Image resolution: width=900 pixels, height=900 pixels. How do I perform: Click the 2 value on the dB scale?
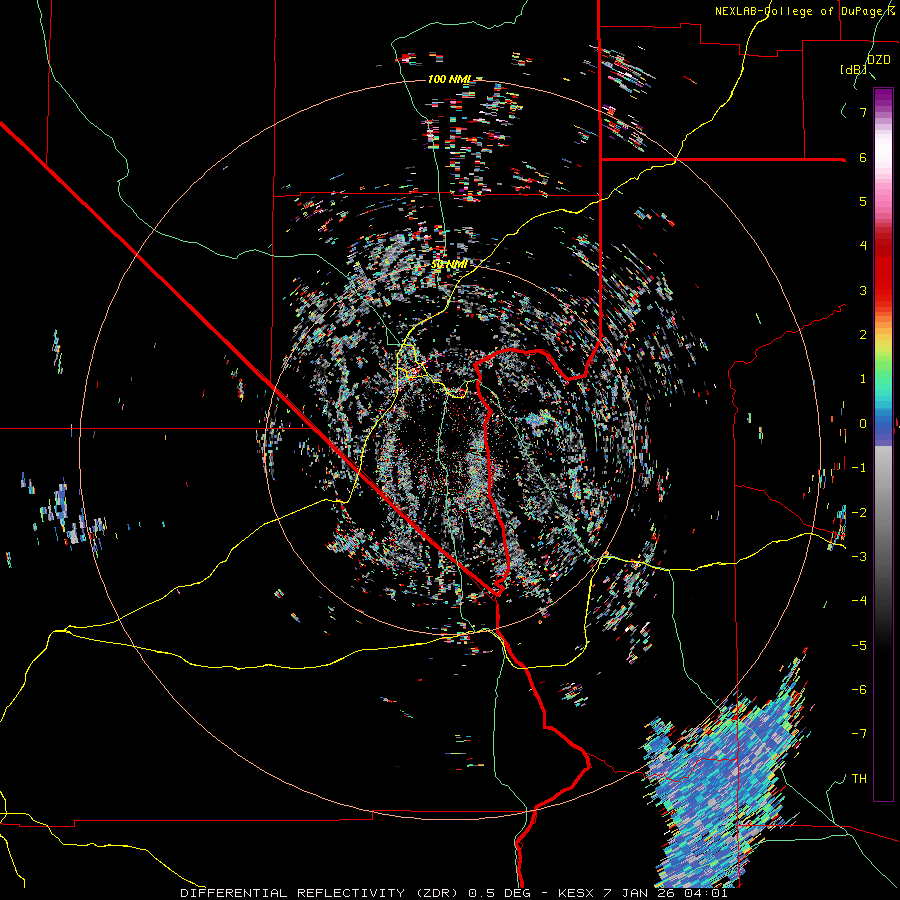(x=863, y=335)
